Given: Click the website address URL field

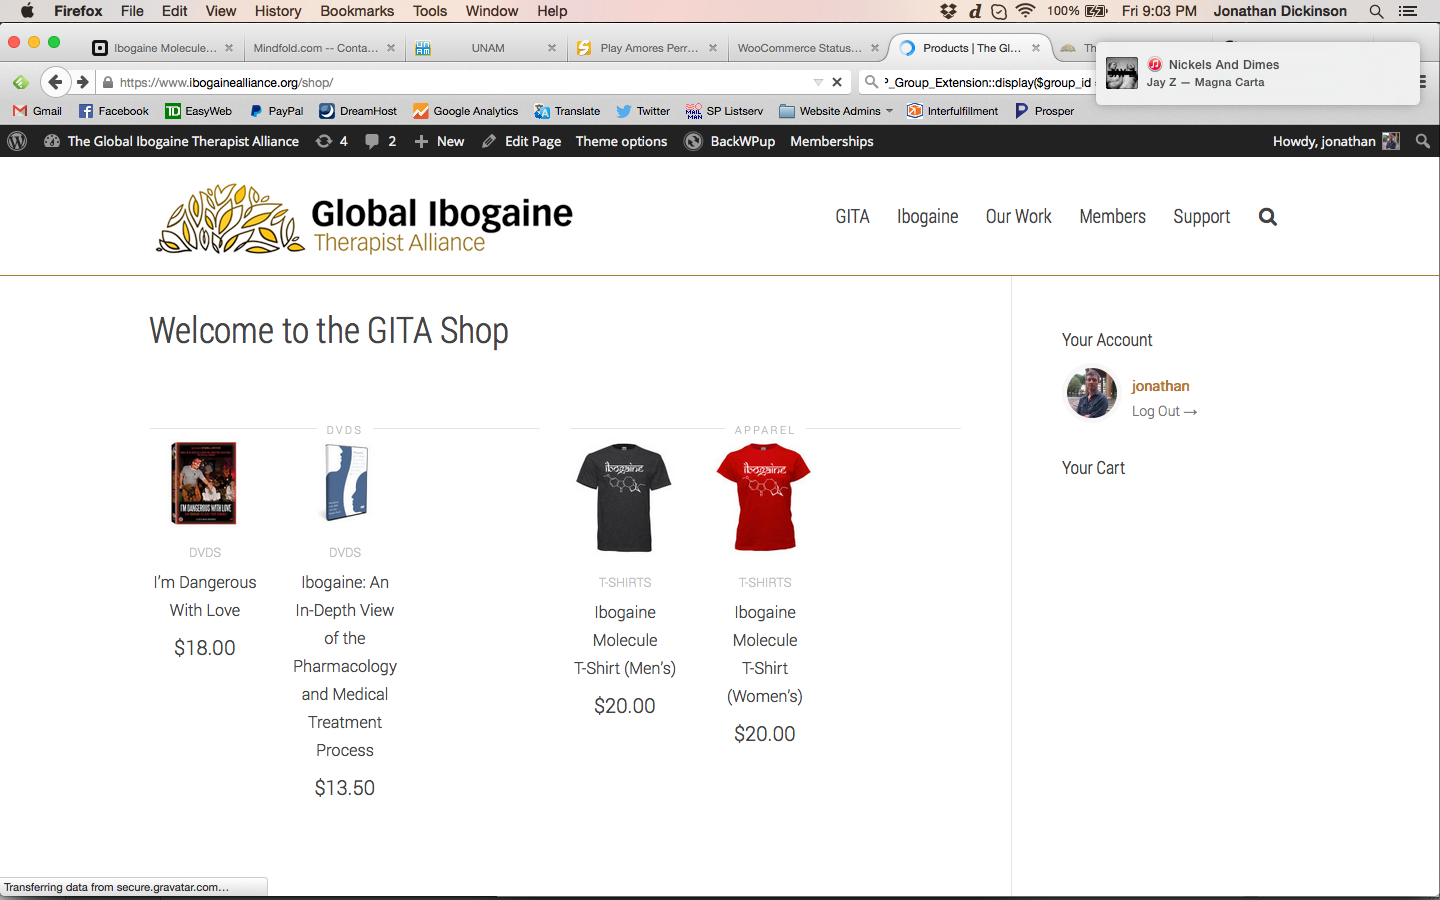Looking at the screenshot, I should pos(460,82).
